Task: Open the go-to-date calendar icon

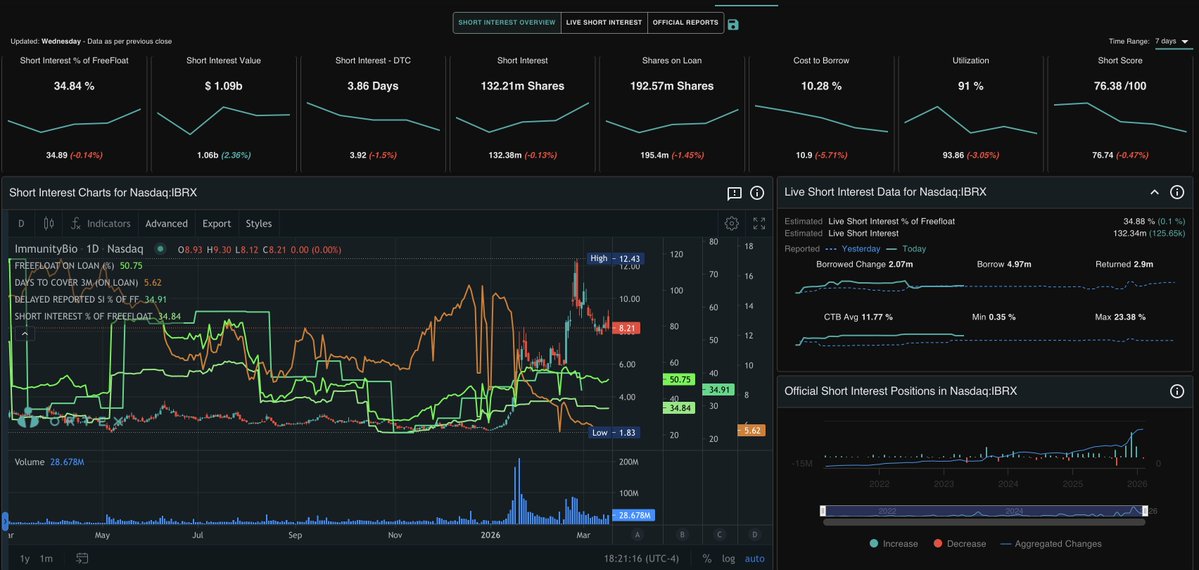Action: tap(82, 559)
